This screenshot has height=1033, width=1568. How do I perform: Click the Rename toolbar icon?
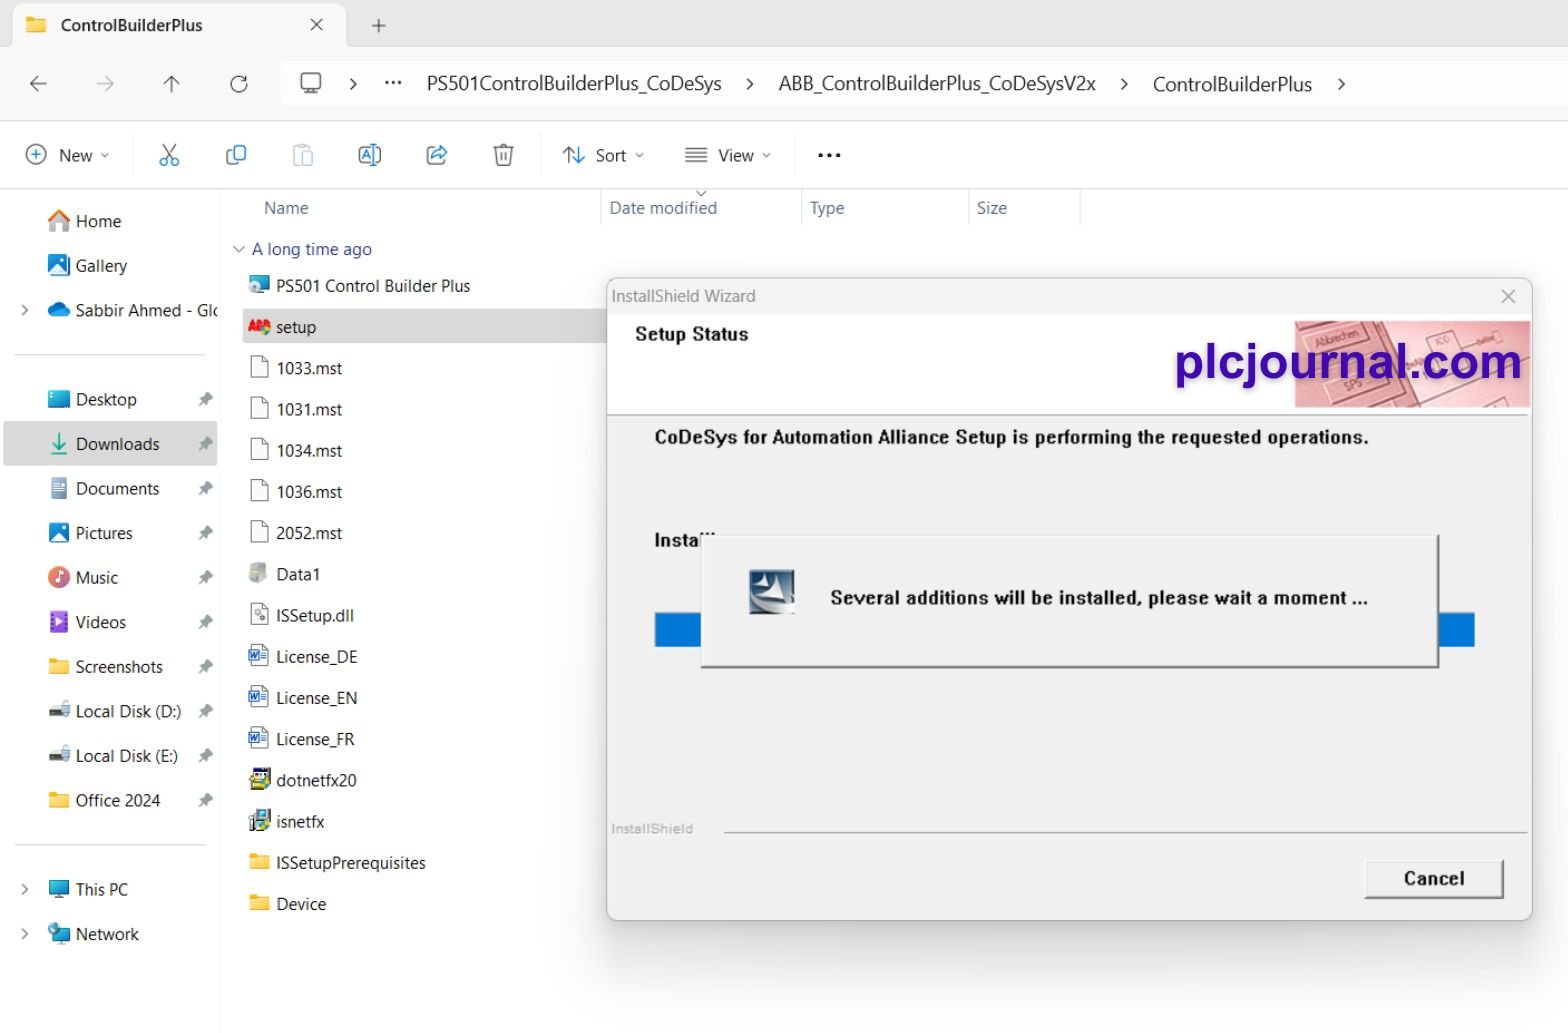369,155
